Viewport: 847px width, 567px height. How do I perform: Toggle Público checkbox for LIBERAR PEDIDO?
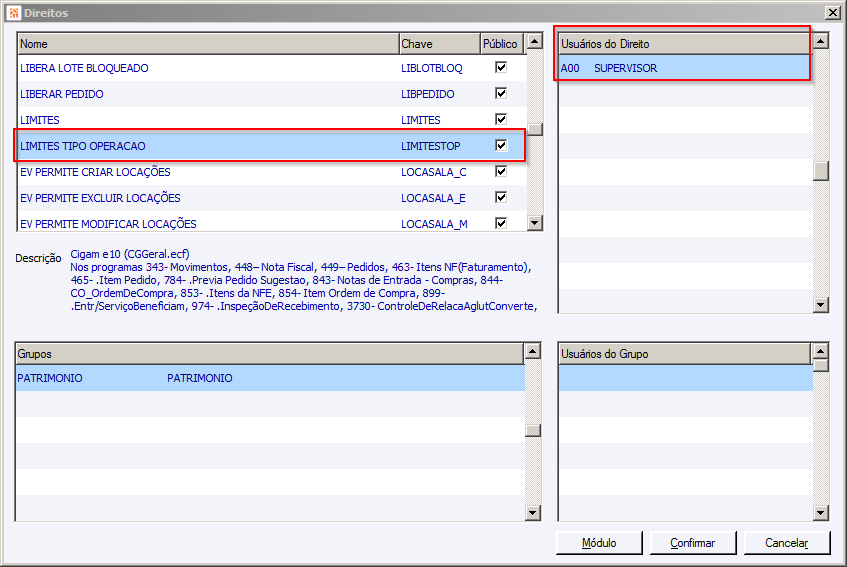[501, 93]
